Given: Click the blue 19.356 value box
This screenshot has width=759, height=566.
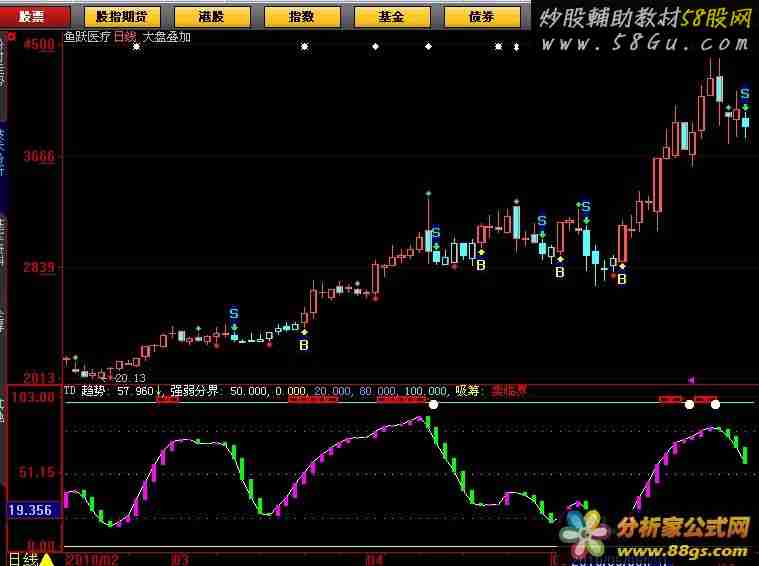Looking at the screenshot, I should pyautogui.click(x=30, y=510).
